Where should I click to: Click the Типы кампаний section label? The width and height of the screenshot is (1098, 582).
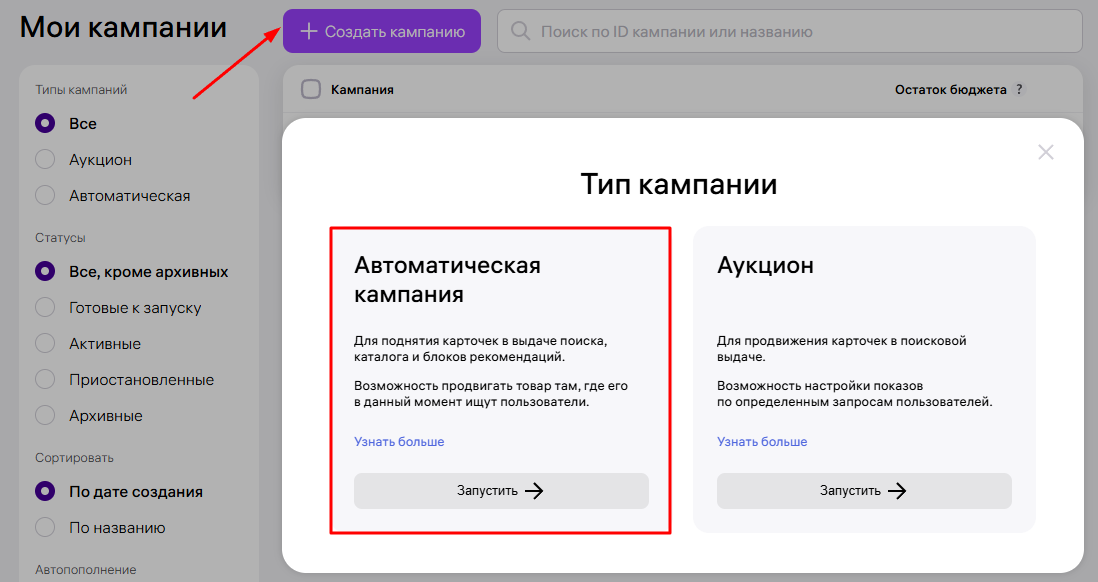point(81,90)
